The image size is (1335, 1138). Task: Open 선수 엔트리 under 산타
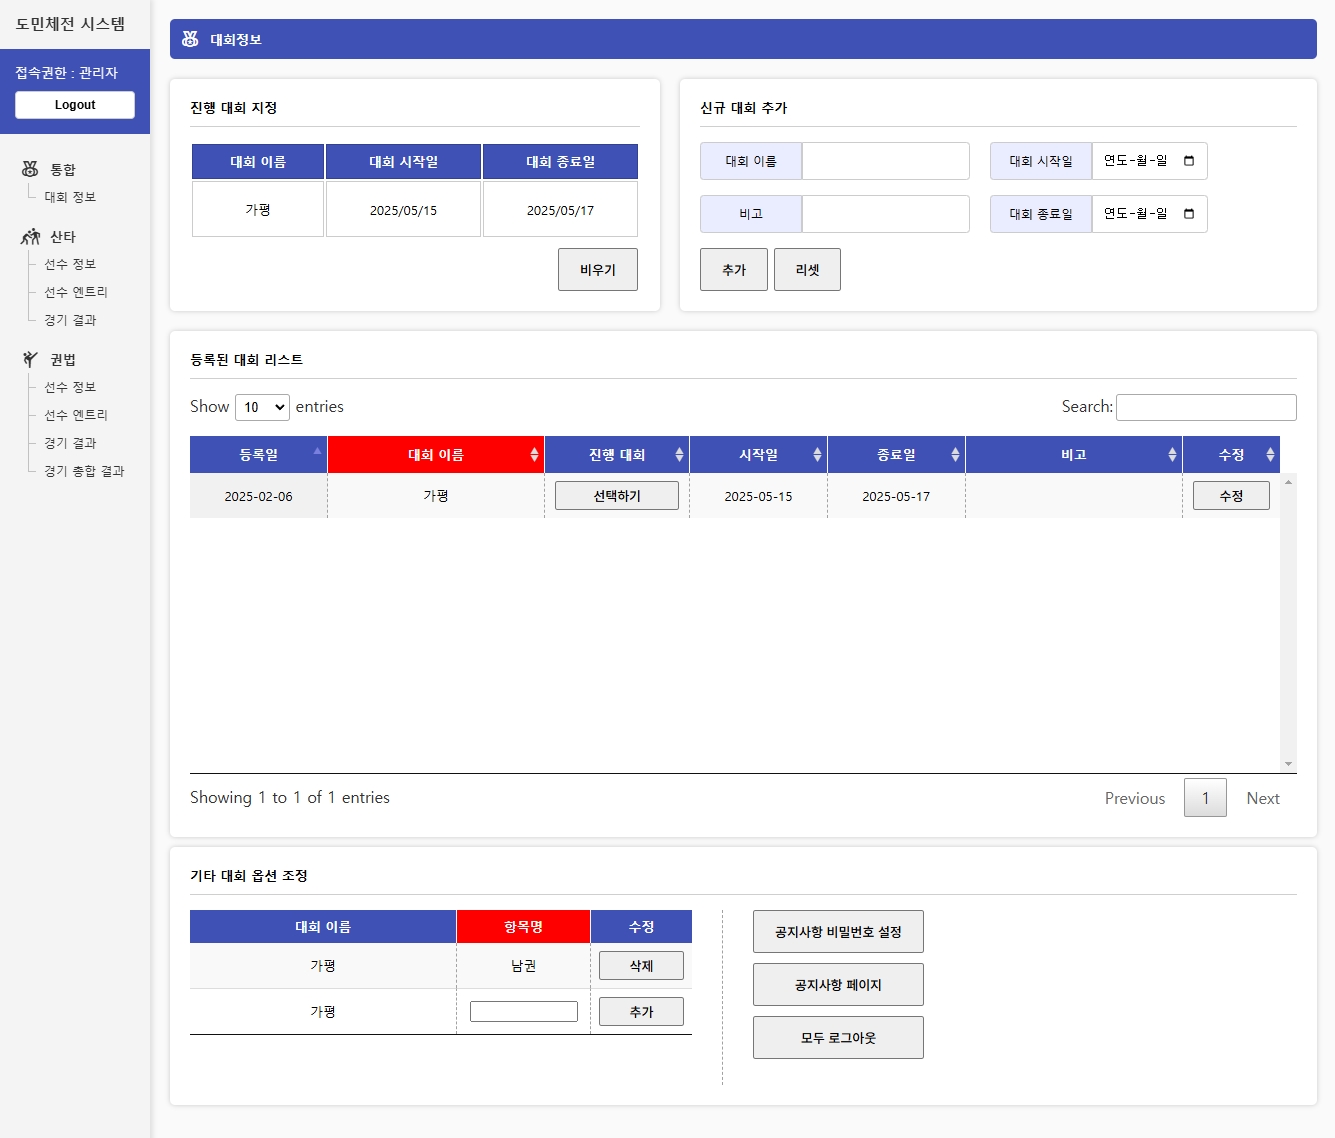click(76, 292)
